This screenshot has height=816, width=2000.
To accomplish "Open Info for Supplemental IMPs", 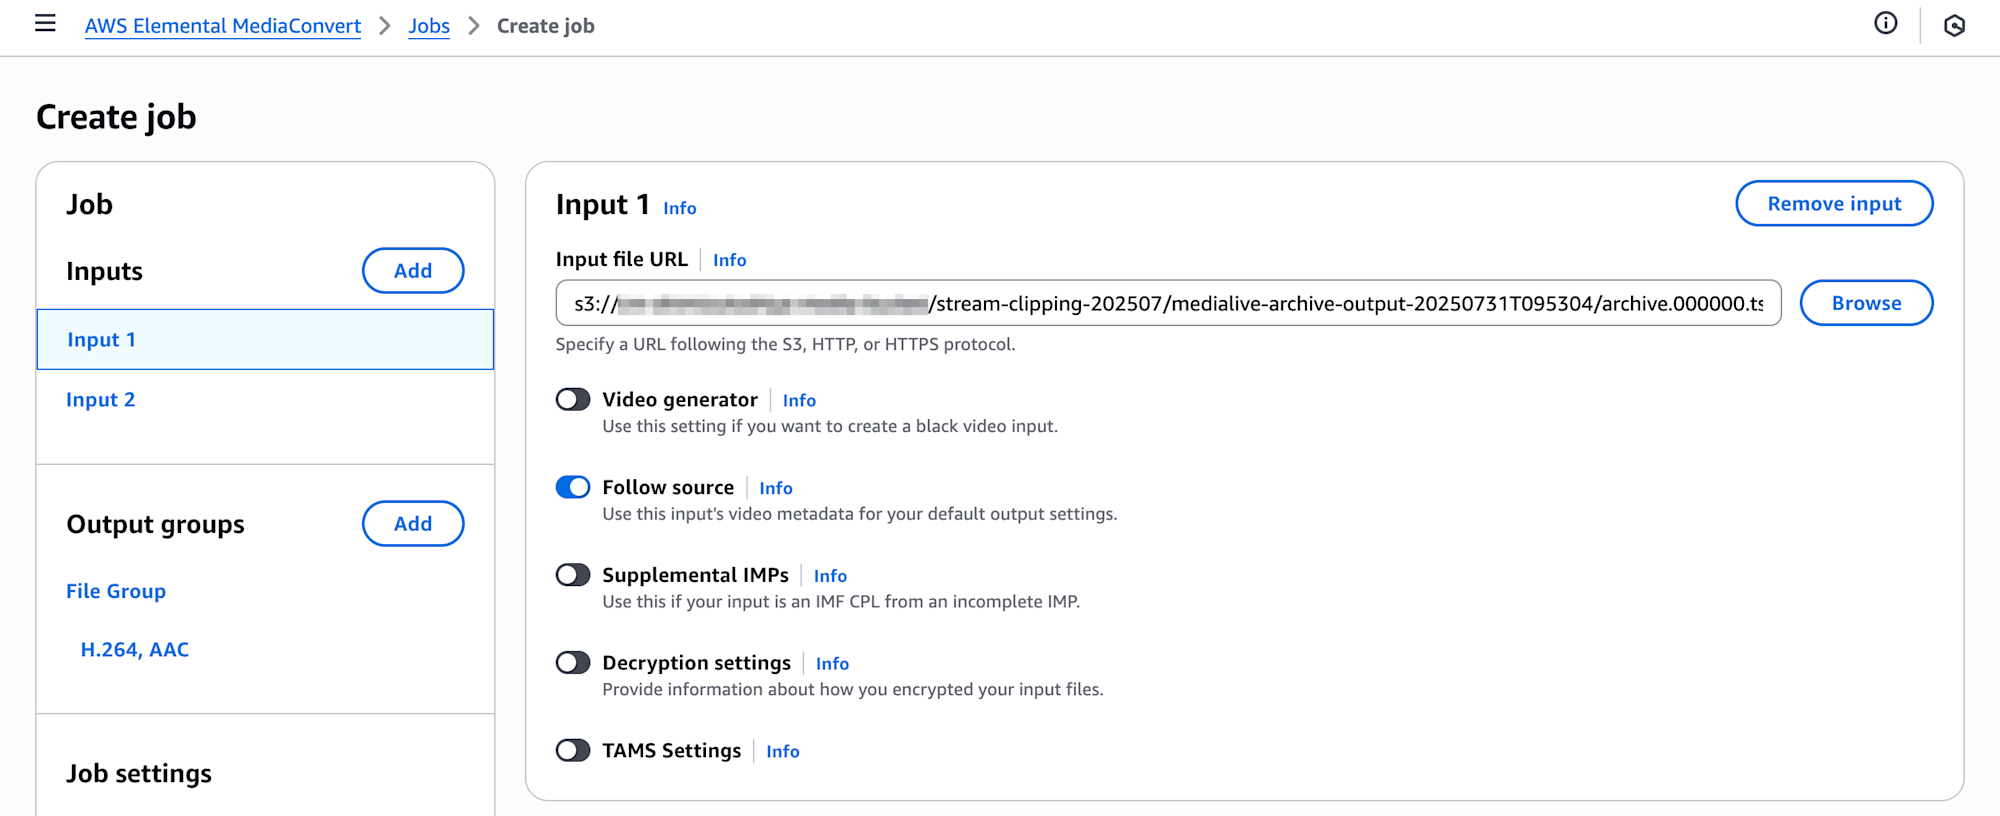I will tap(830, 576).
